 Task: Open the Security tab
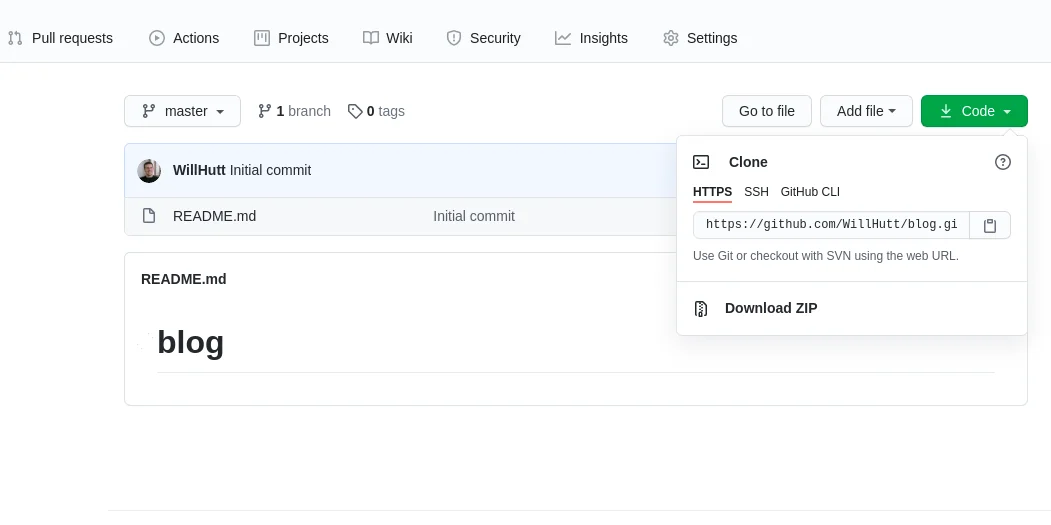pyautogui.click(x=483, y=38)
